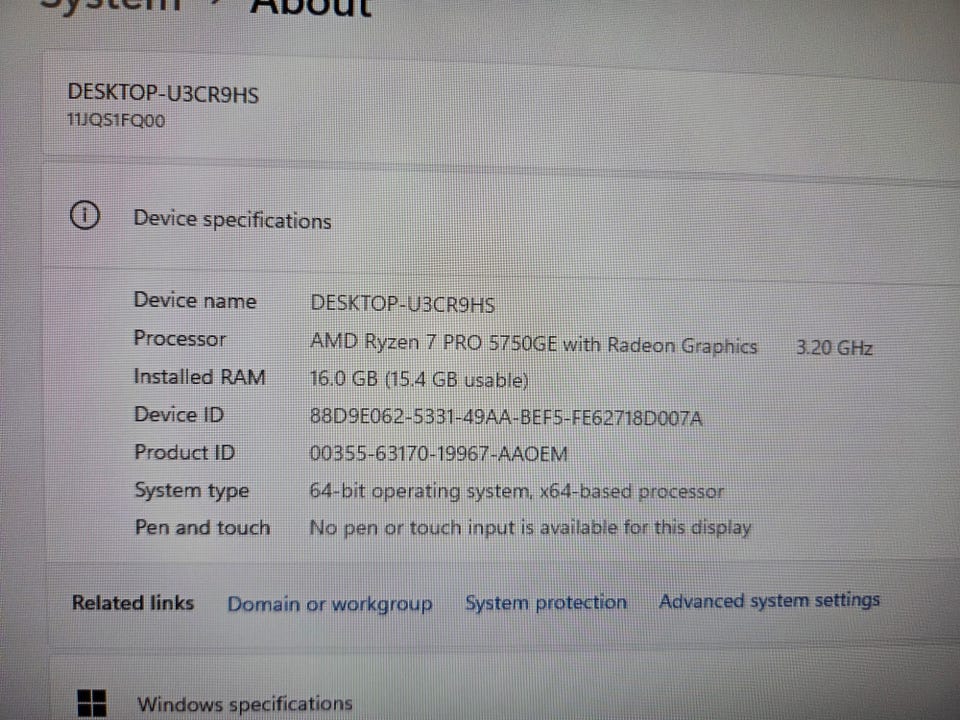960x720 pixels.
Task: Open the System protection link
Action: click(546, 602)
